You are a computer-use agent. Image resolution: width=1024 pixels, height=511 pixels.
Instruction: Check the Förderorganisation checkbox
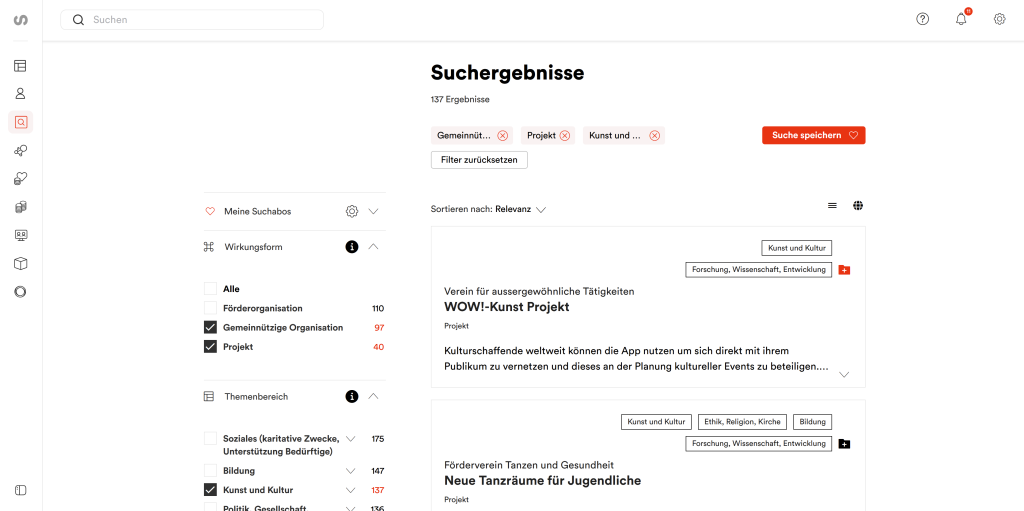coord(210,308)
